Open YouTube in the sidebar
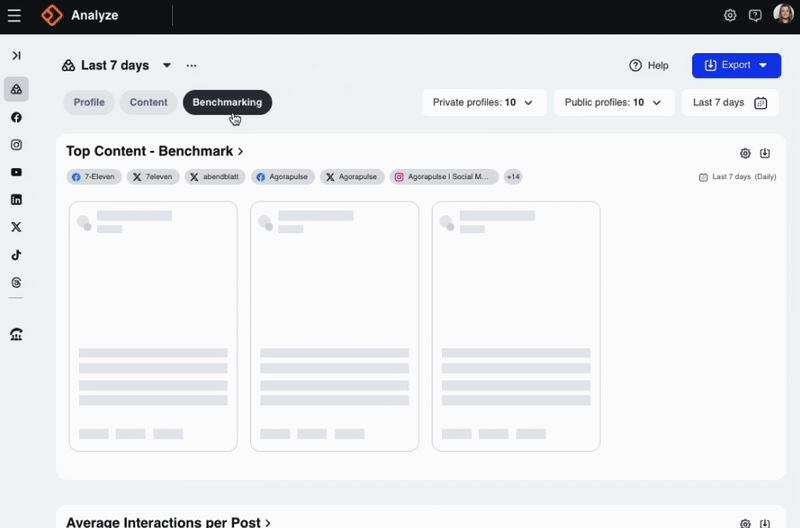Viewport: 800px width, 528px height. coord(16,172)
